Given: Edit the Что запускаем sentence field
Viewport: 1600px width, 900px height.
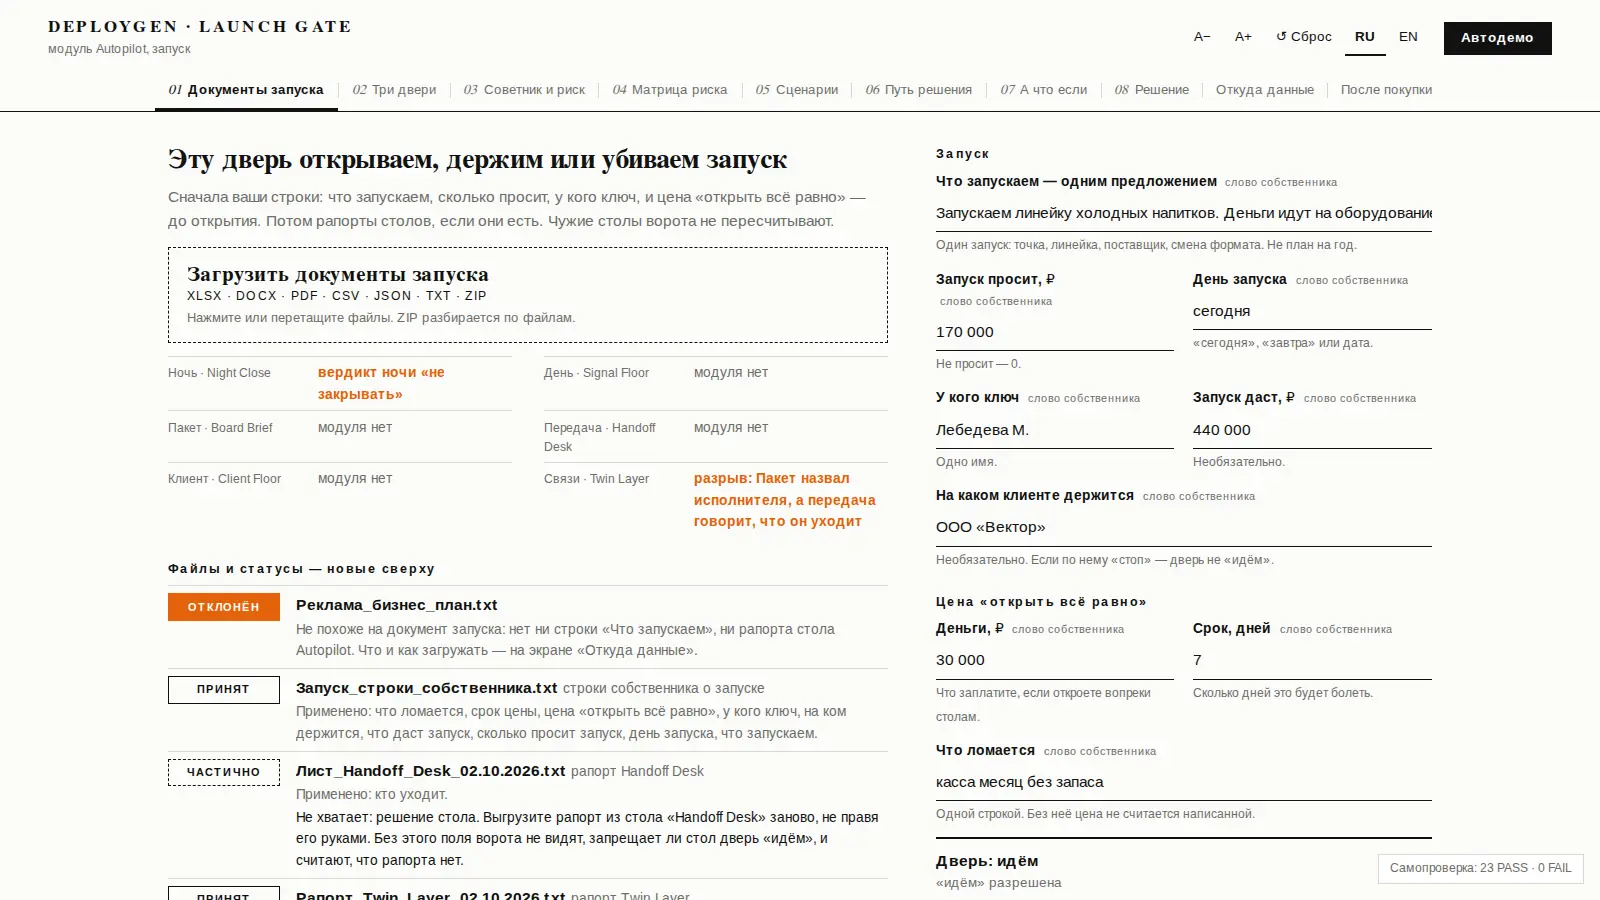Looking at the screenshot, I should pyautogui.click(x=1184, y=213).
